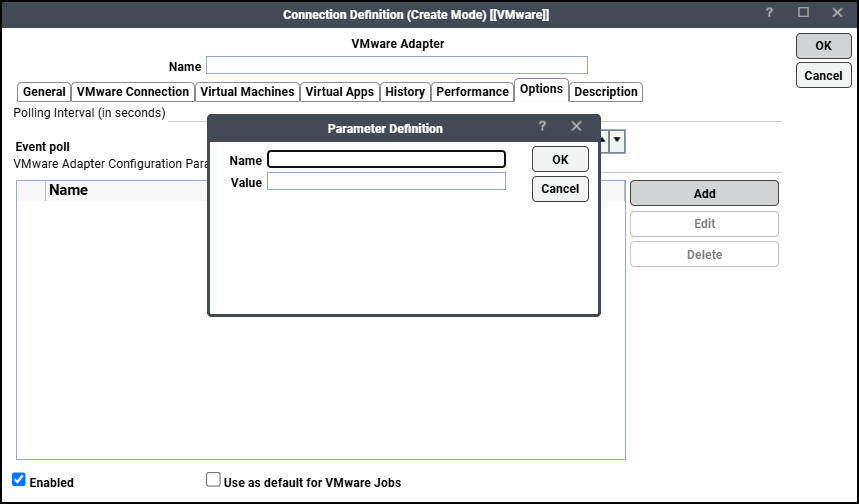This screenshot has width=859, height=504.
Task: Go to the Description tab
Action: pos(606,92)
